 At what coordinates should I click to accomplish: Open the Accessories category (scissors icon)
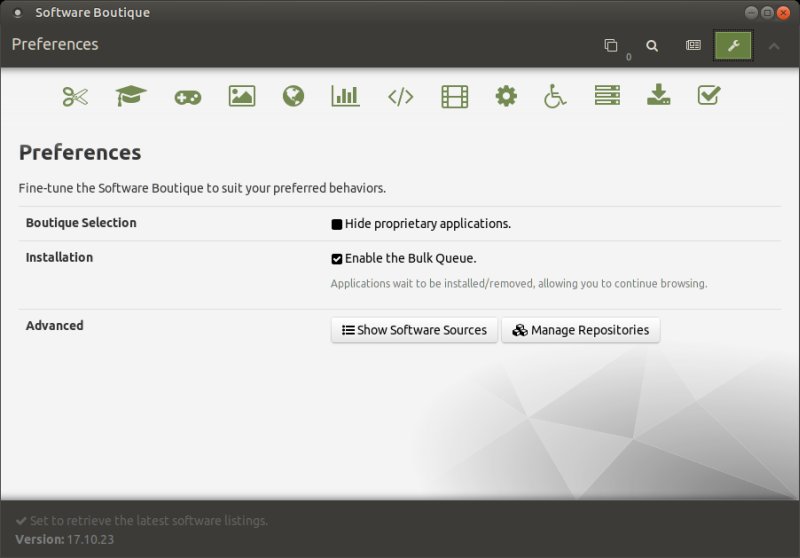[x=75, y=96]
